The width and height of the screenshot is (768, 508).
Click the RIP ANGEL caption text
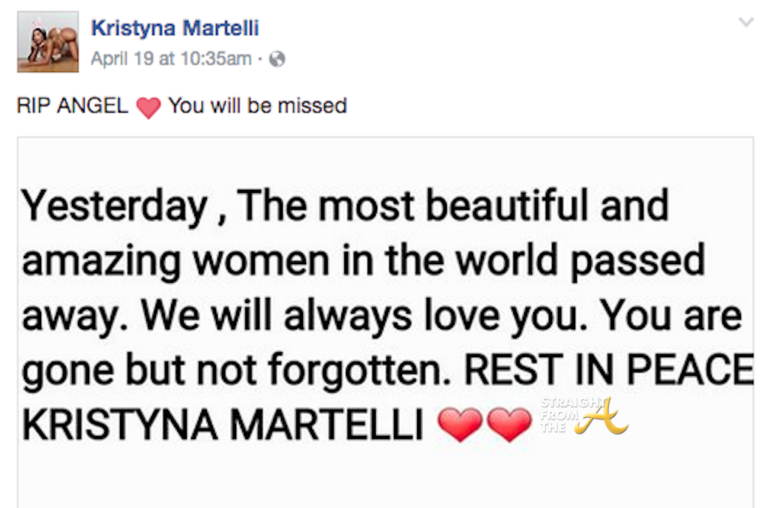click(72, 106)
